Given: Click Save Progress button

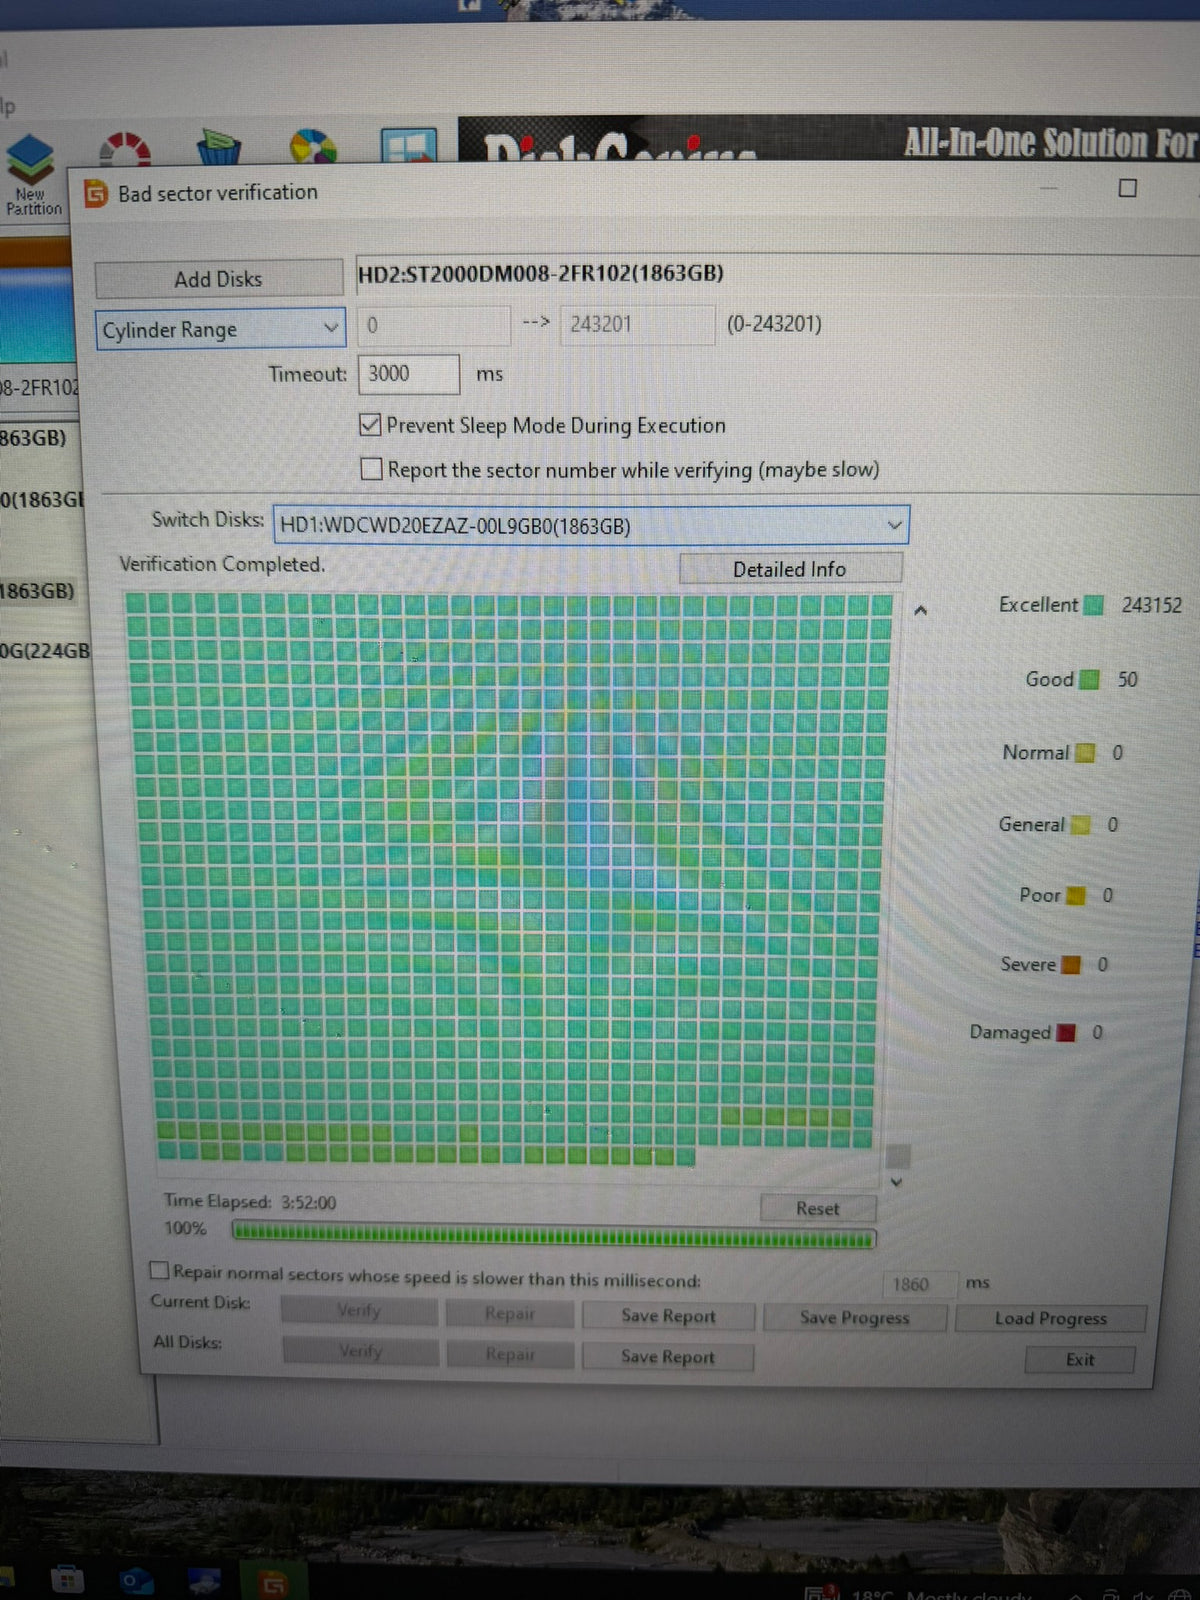Looking at the screenshot, I should tap(854, 1318).
